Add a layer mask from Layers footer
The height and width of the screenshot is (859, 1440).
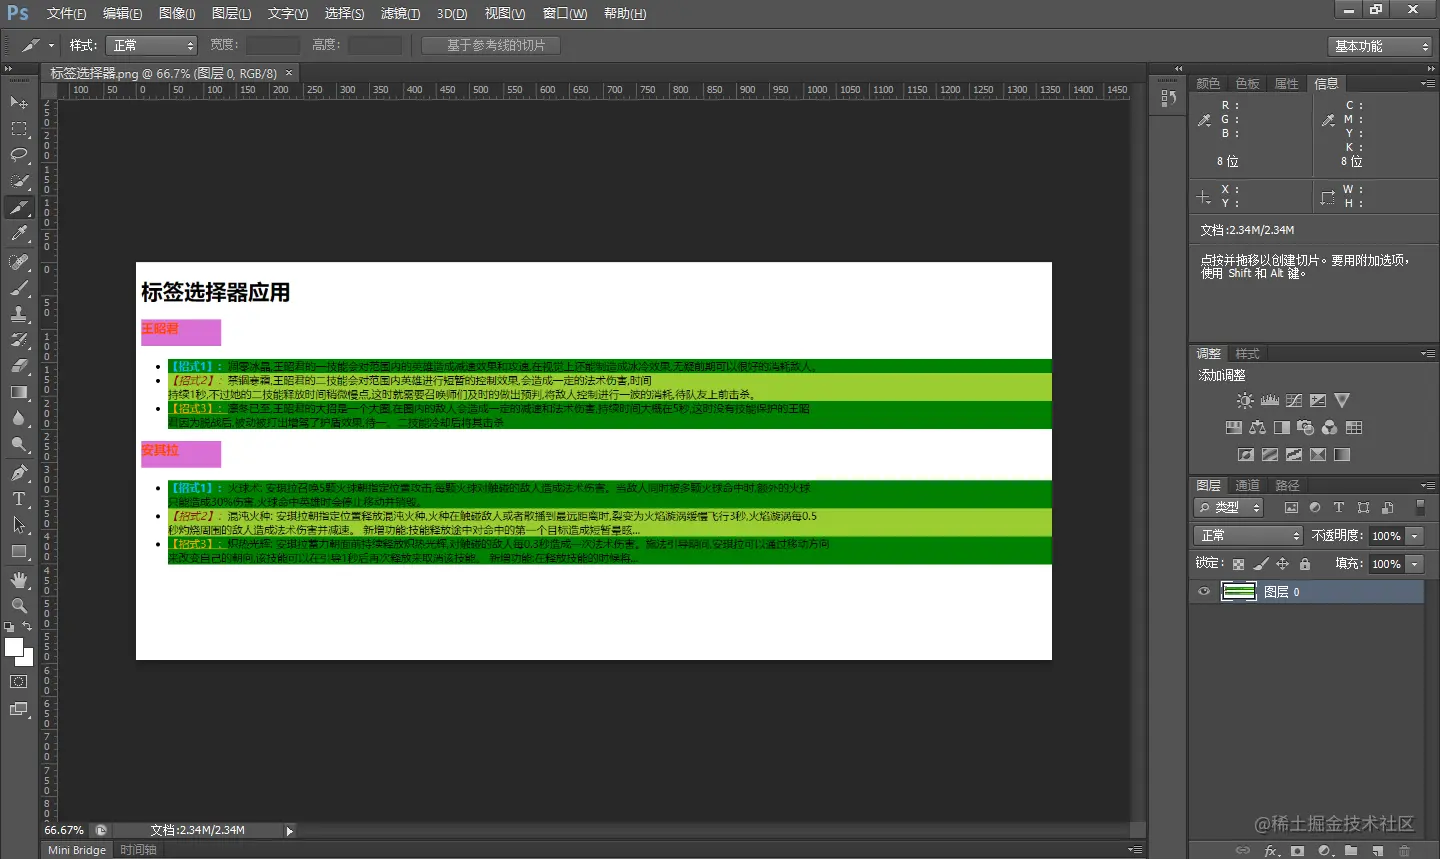pos(1298,851)
